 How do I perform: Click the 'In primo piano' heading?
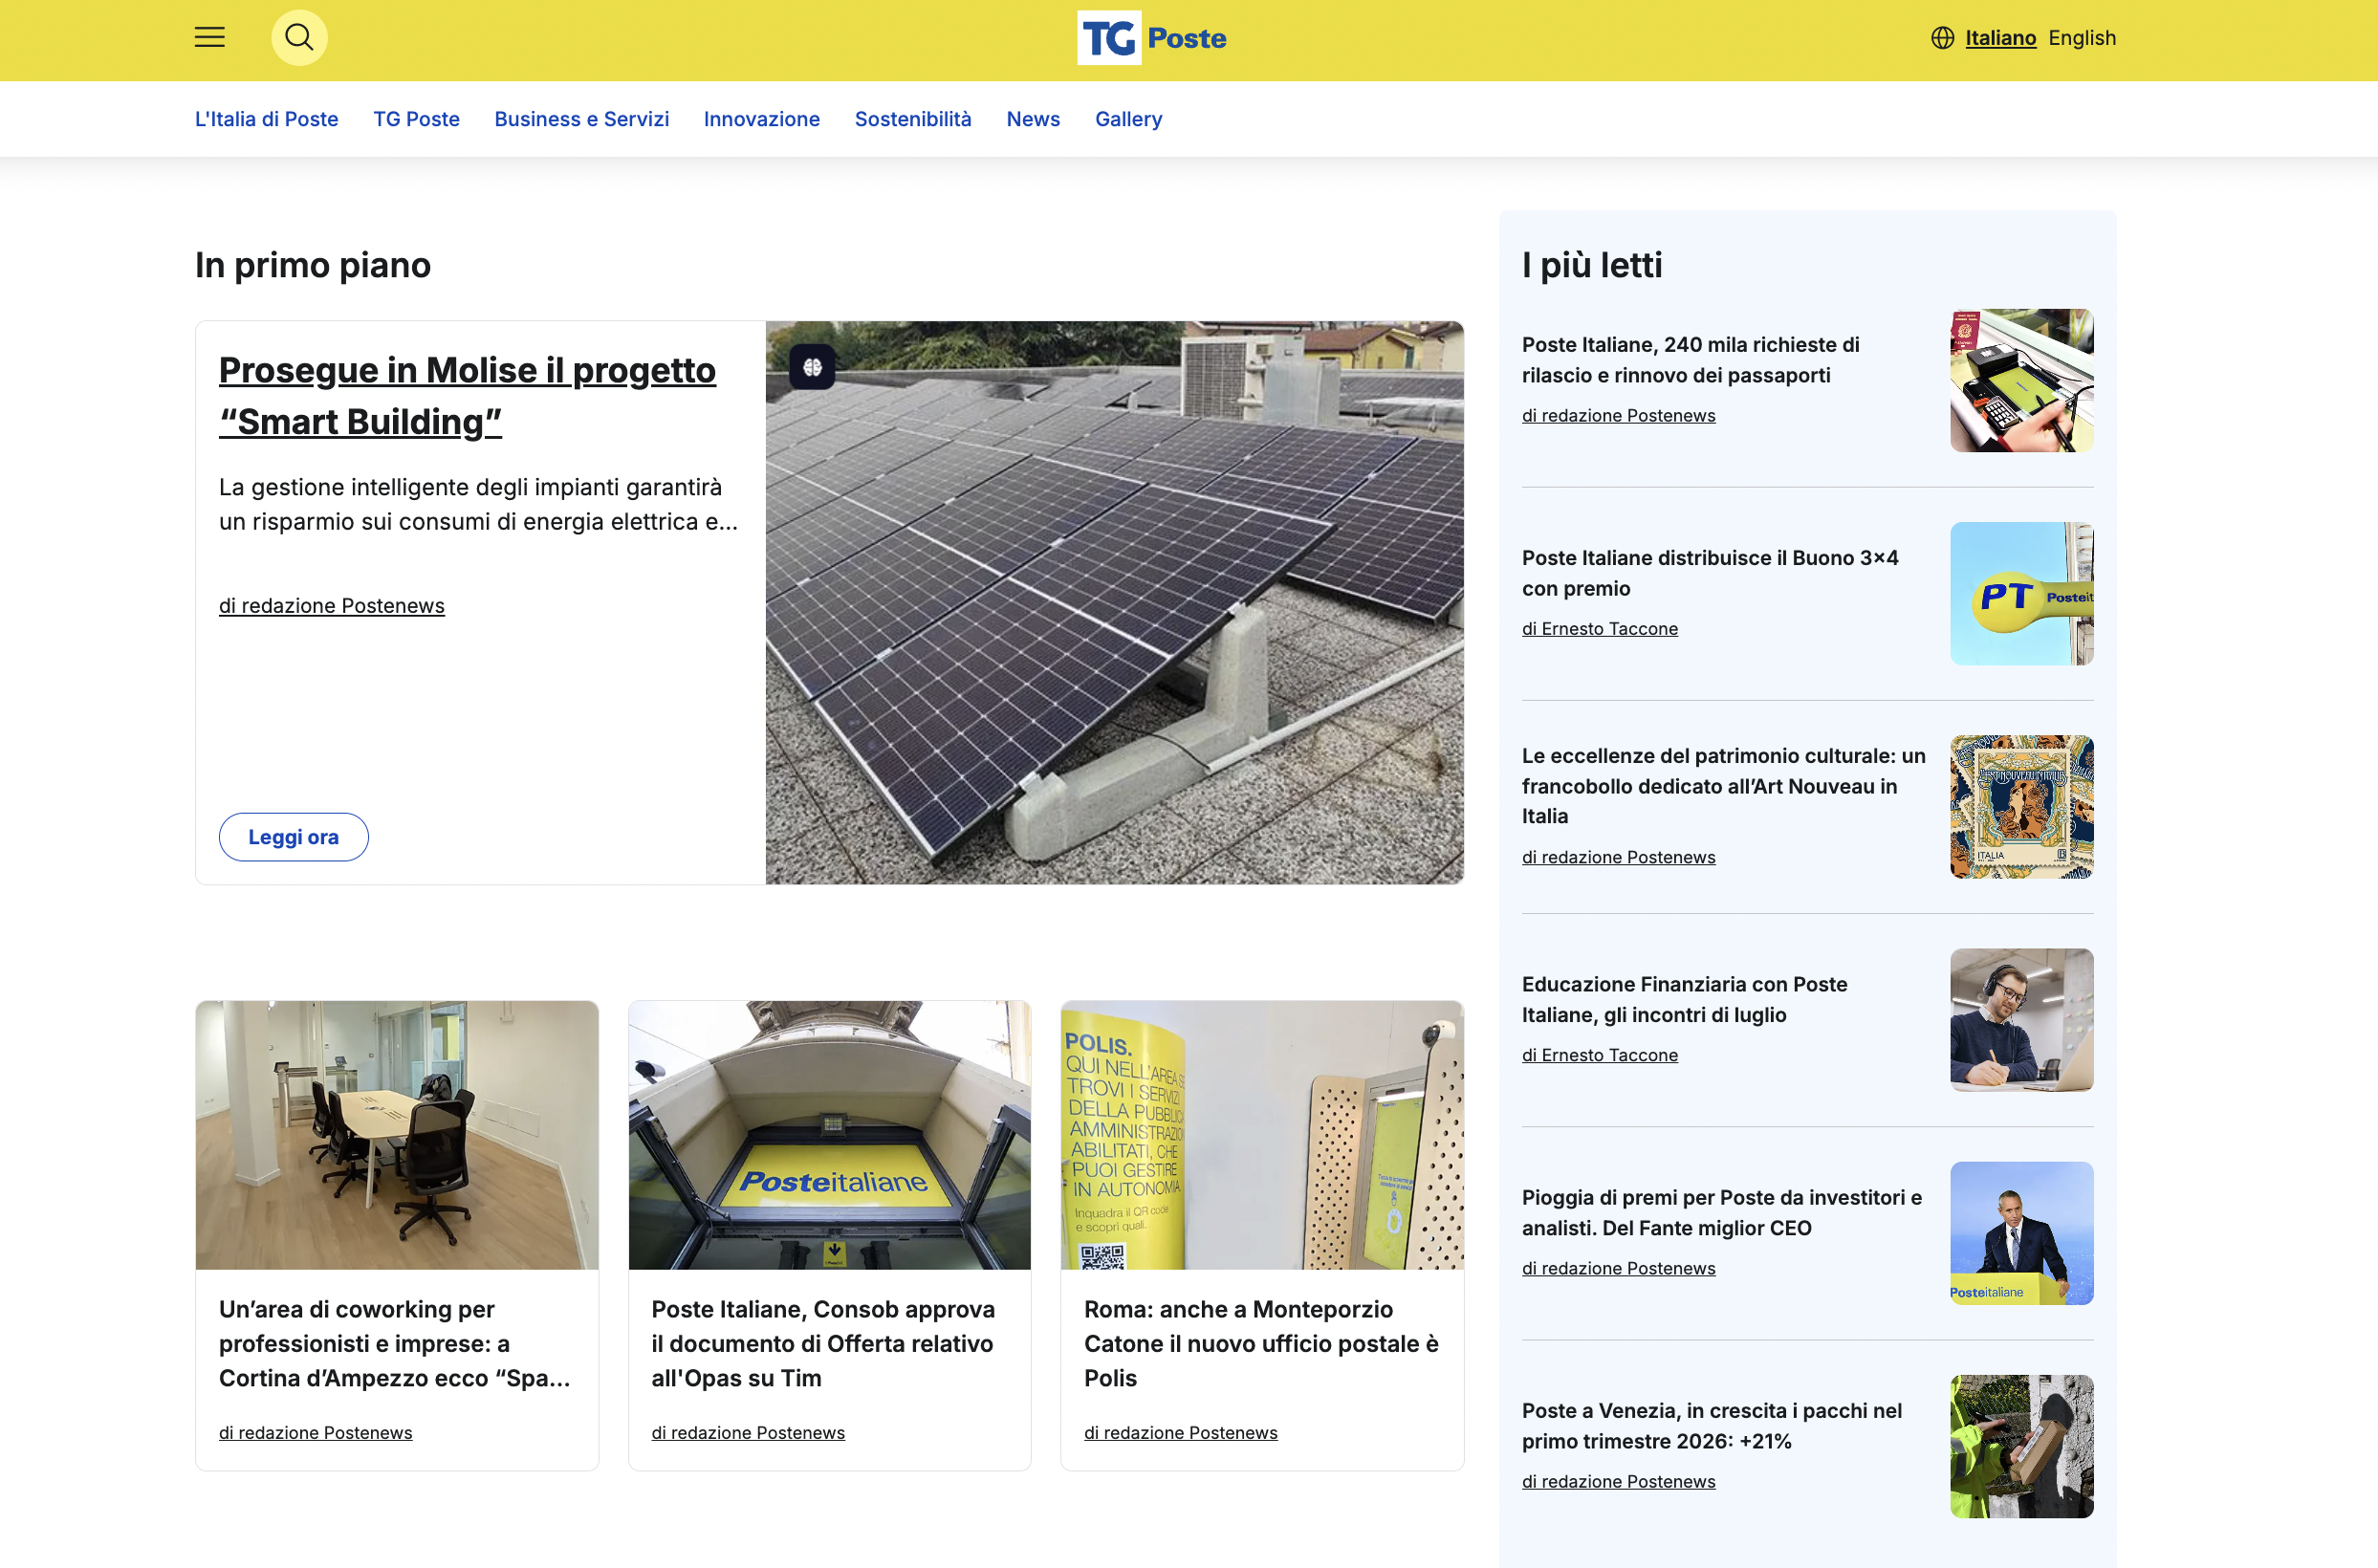click(313, 265)
